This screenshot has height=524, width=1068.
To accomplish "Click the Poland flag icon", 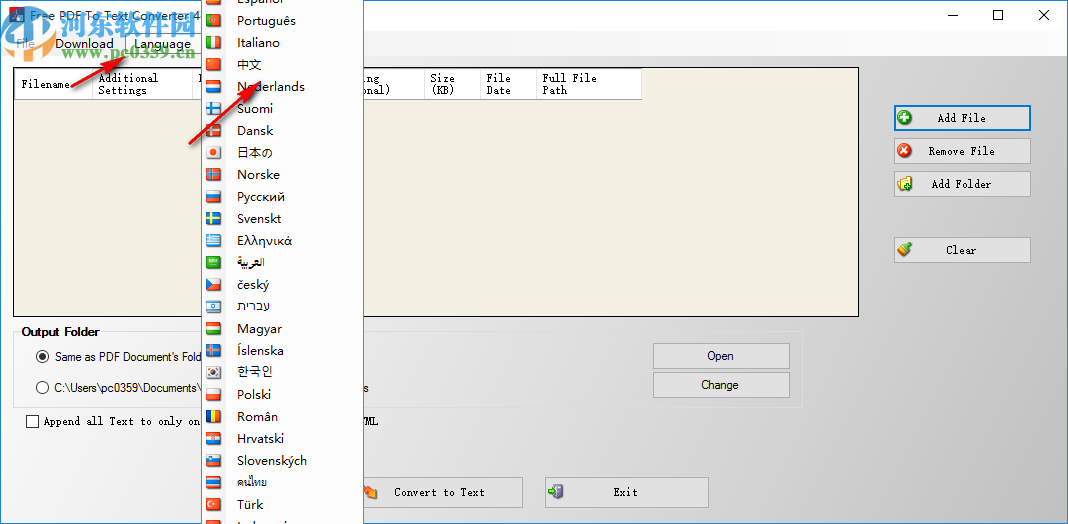I will [213, 395].
